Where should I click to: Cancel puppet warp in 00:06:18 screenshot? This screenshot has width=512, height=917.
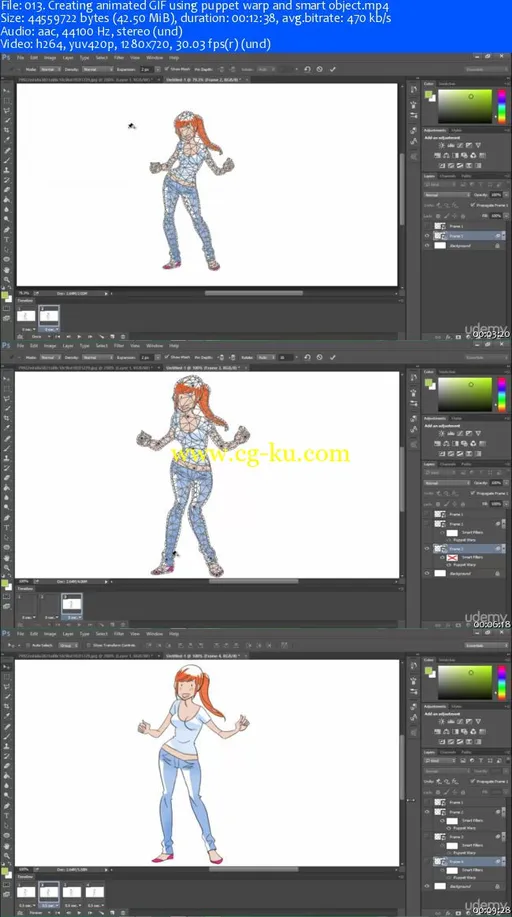pyautogui.click(x=319, y=357)
